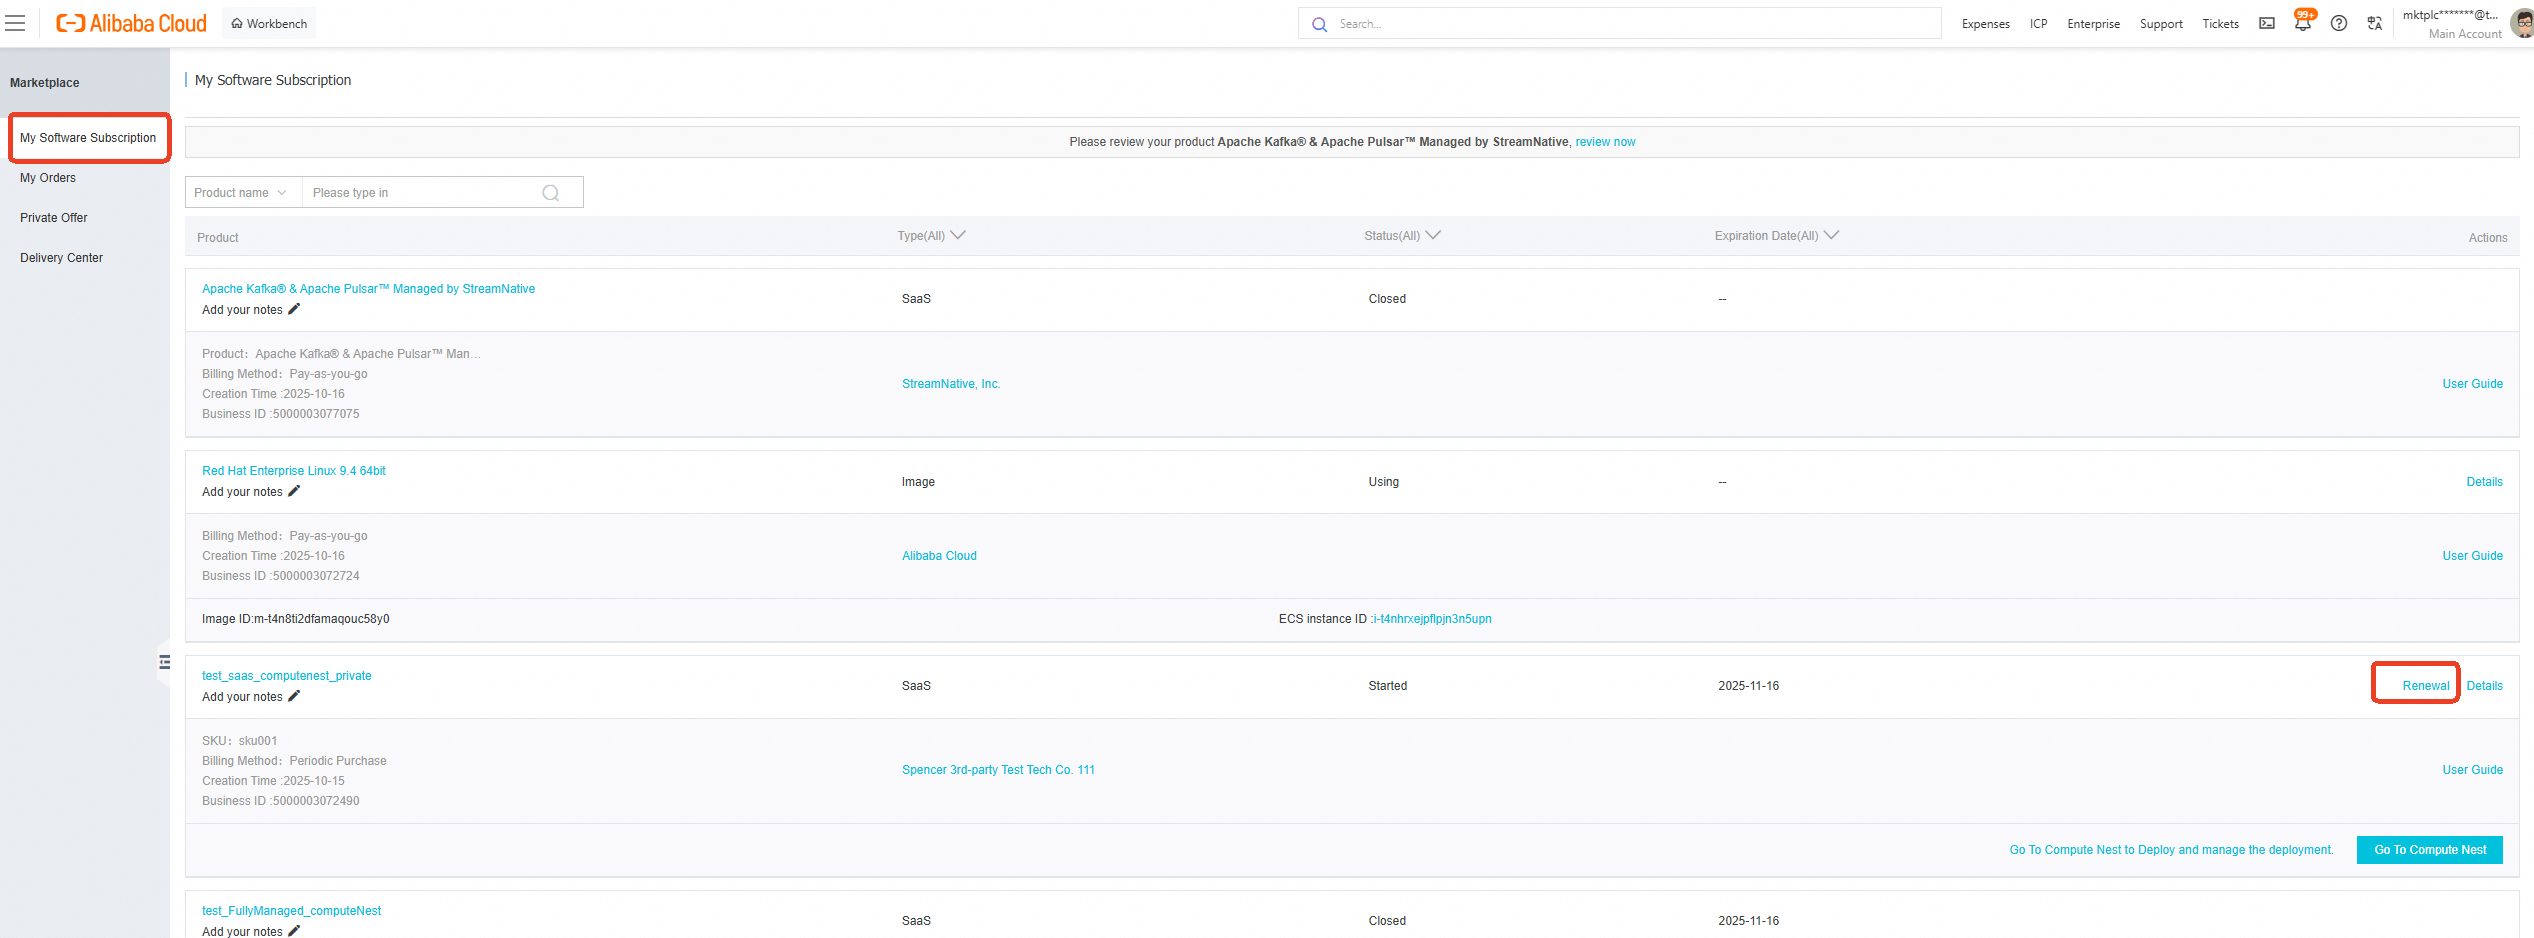Screen dimensions: 2534x938
Task: Click the search icon in product filter
Action: 550,193
